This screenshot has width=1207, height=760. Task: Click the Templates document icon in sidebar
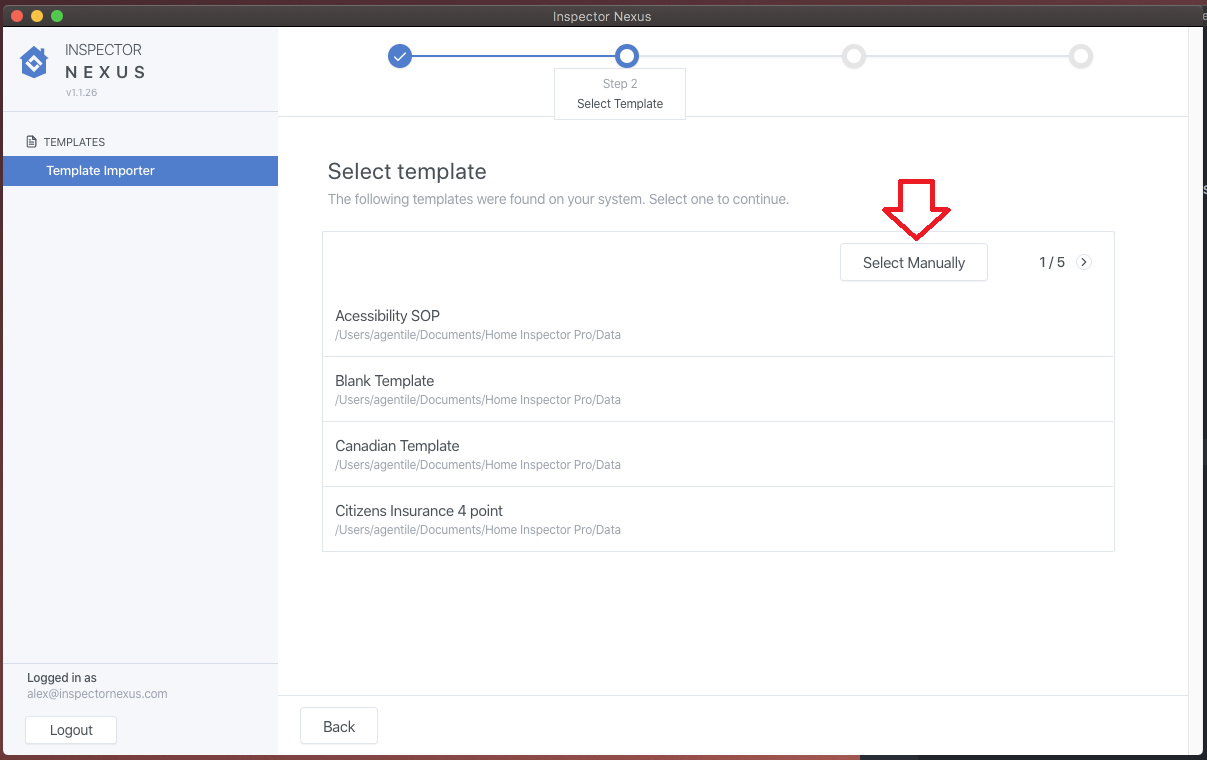pyautogui.click(x=32, y=142)
